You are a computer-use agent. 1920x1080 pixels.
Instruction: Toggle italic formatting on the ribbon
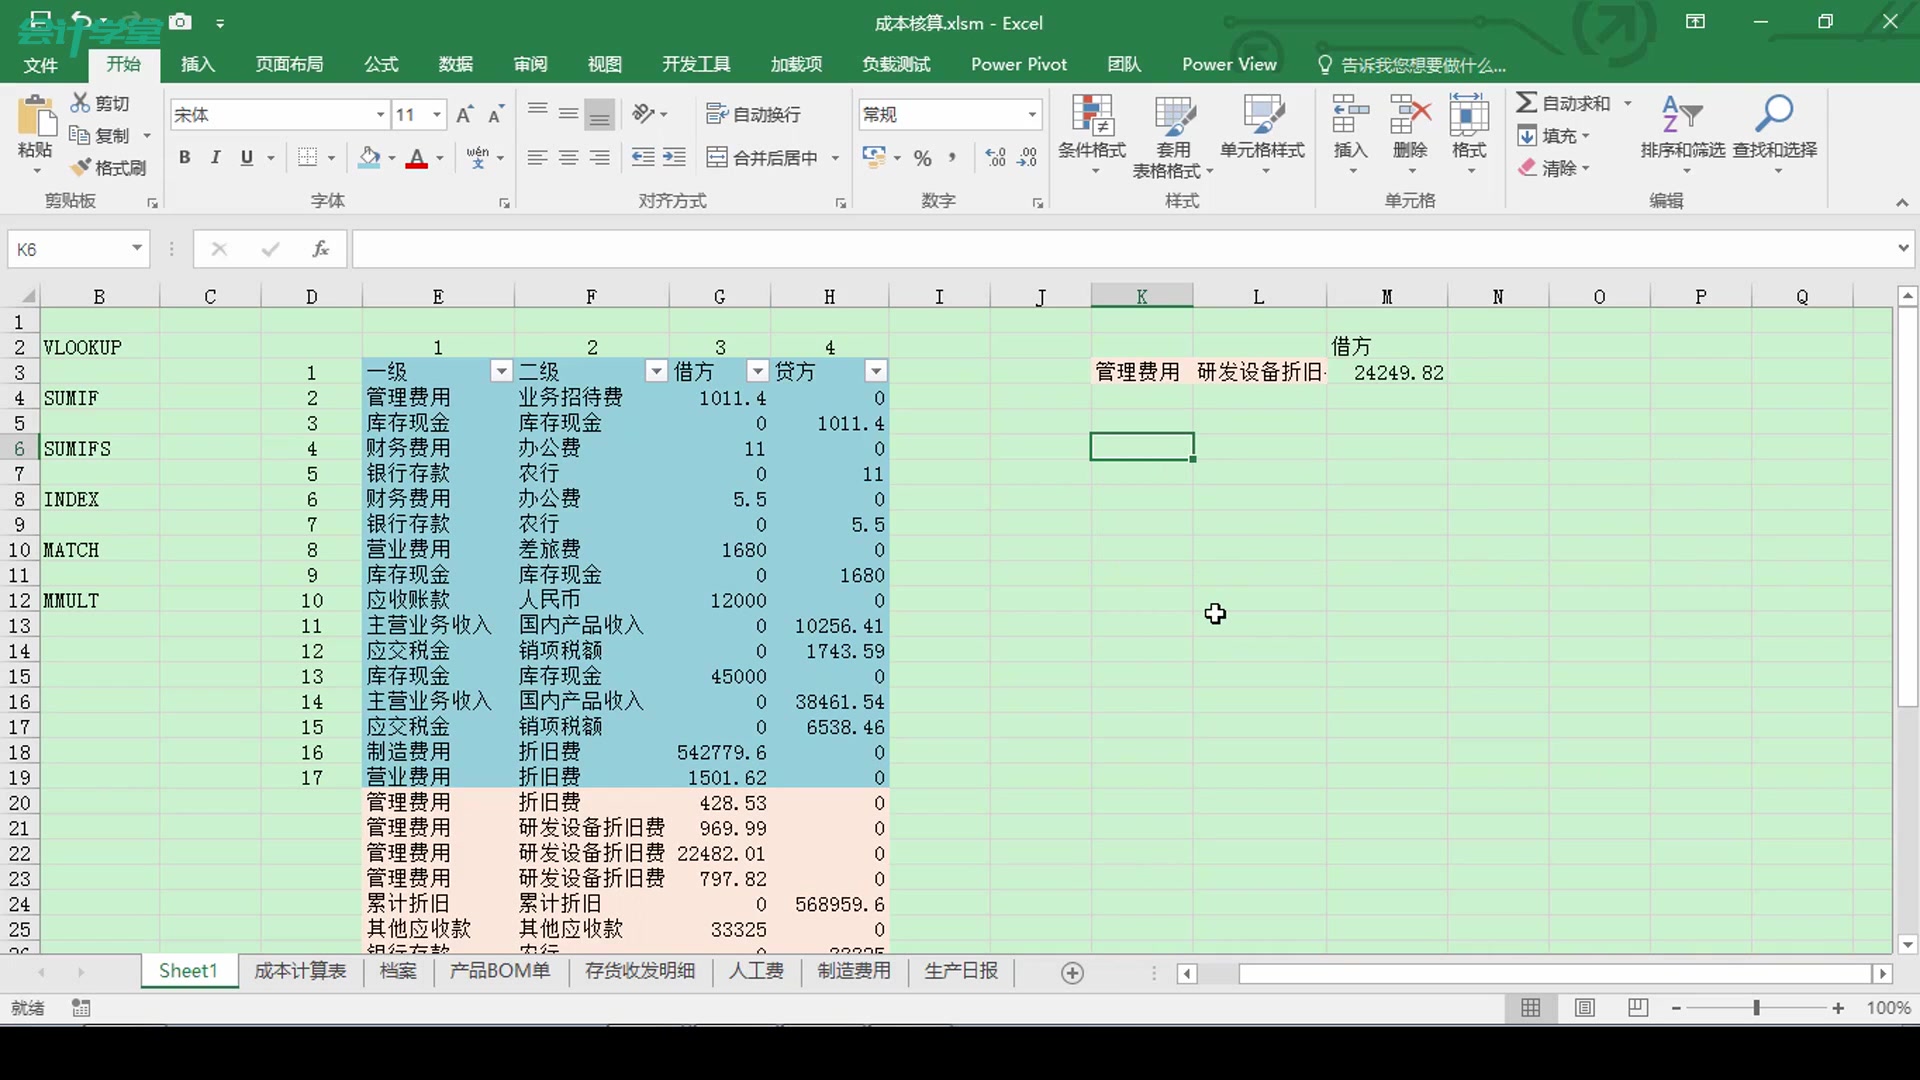214,157
